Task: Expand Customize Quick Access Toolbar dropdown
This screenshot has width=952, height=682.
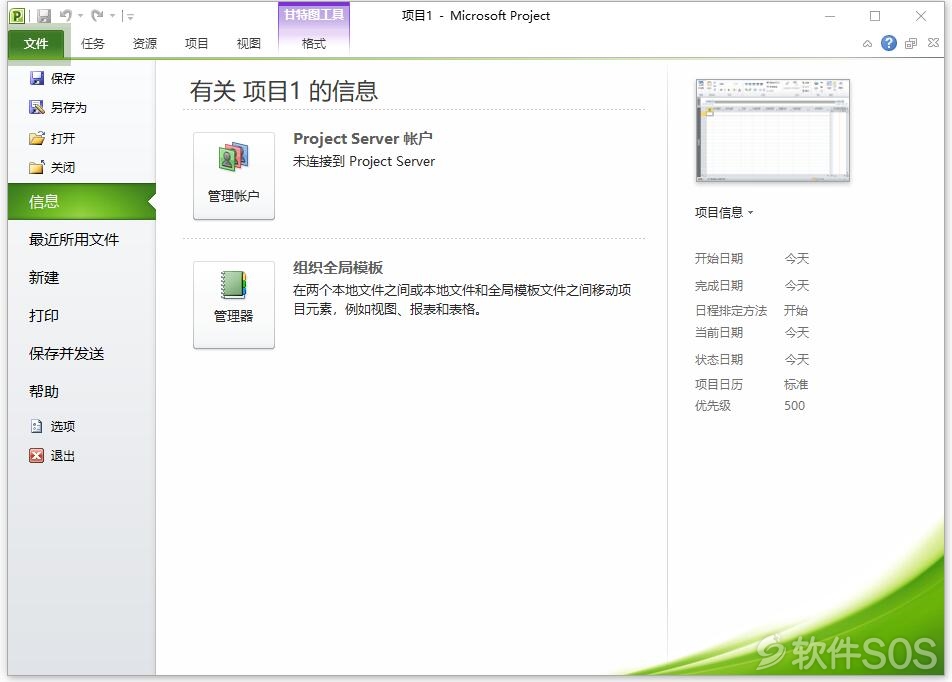Action: [130, 16]
